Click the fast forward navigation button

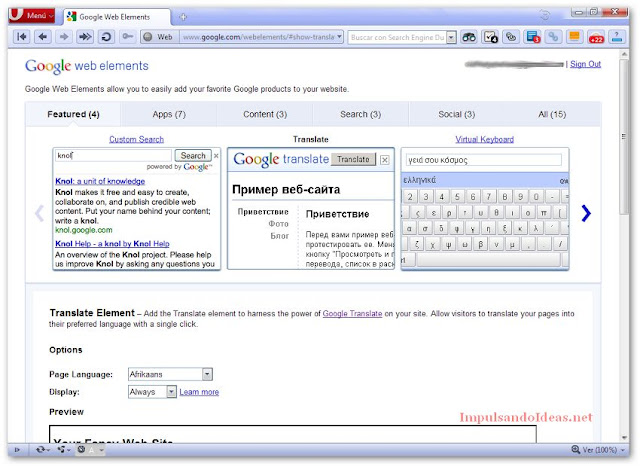[85, 37]
